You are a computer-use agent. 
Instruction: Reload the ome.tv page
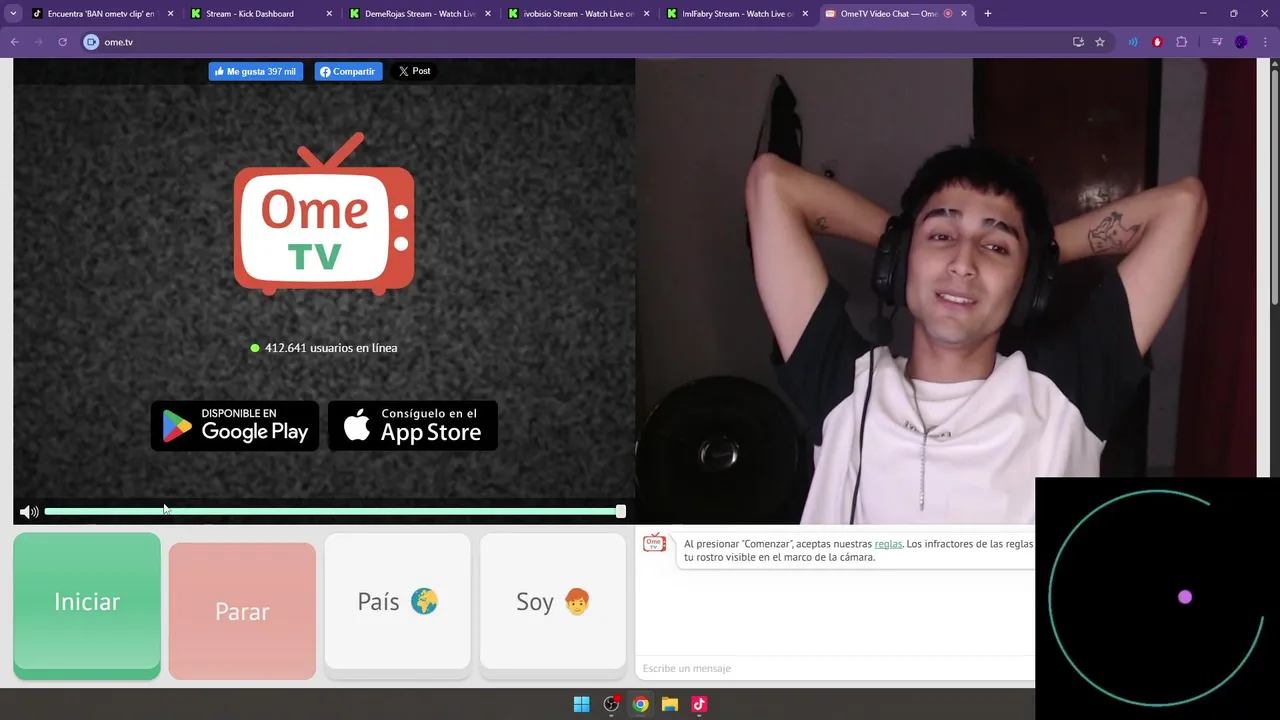pos(62,42)
